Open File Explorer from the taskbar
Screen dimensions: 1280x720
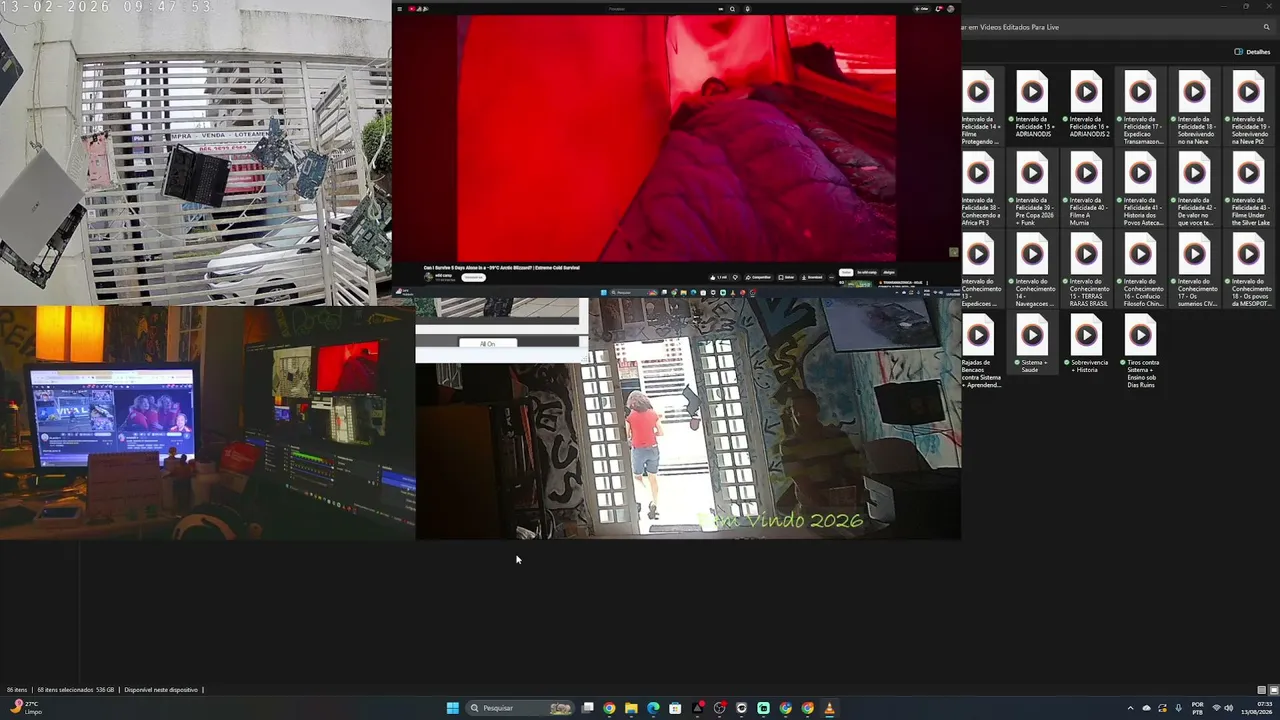click(631, 708)
